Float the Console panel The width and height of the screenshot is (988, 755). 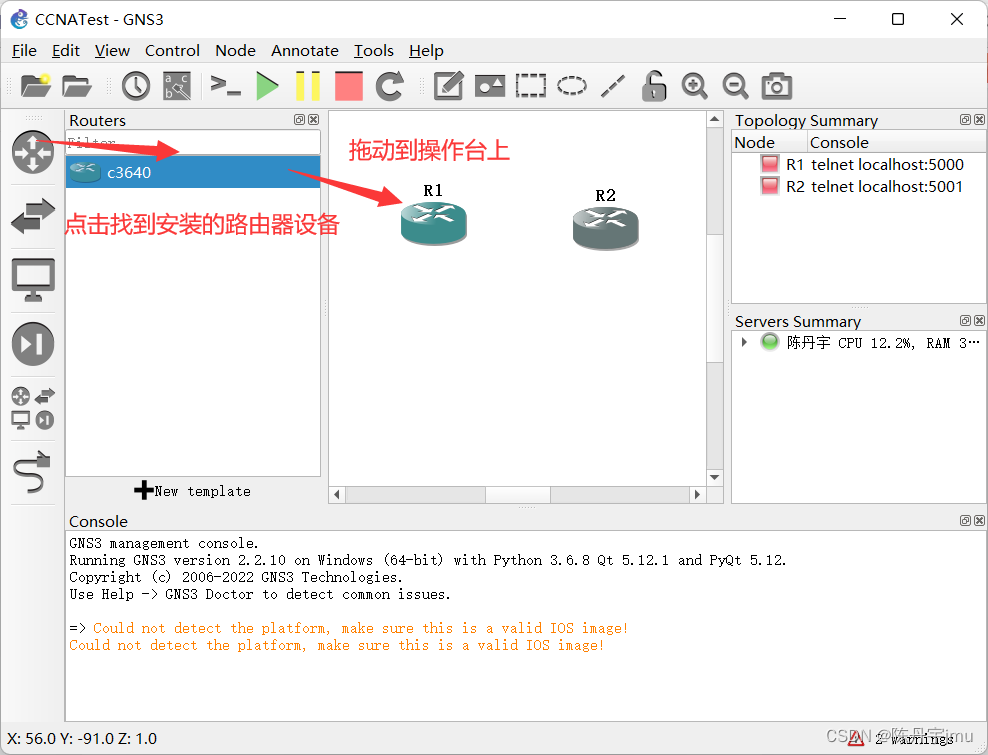click(965, 520)
